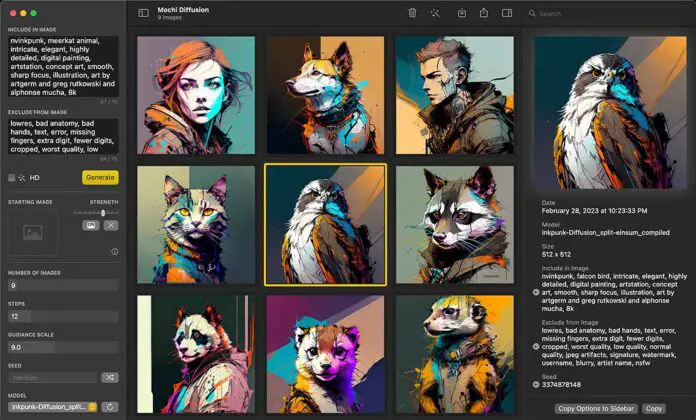Toggle the right info panel icon
Screen dimensions: 696x420
(x=507, y=13)
